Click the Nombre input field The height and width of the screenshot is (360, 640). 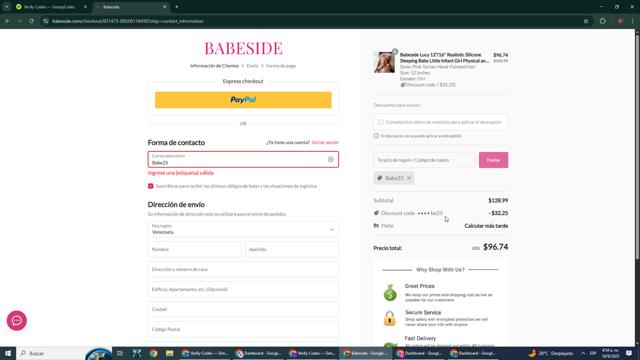[195, 249]
